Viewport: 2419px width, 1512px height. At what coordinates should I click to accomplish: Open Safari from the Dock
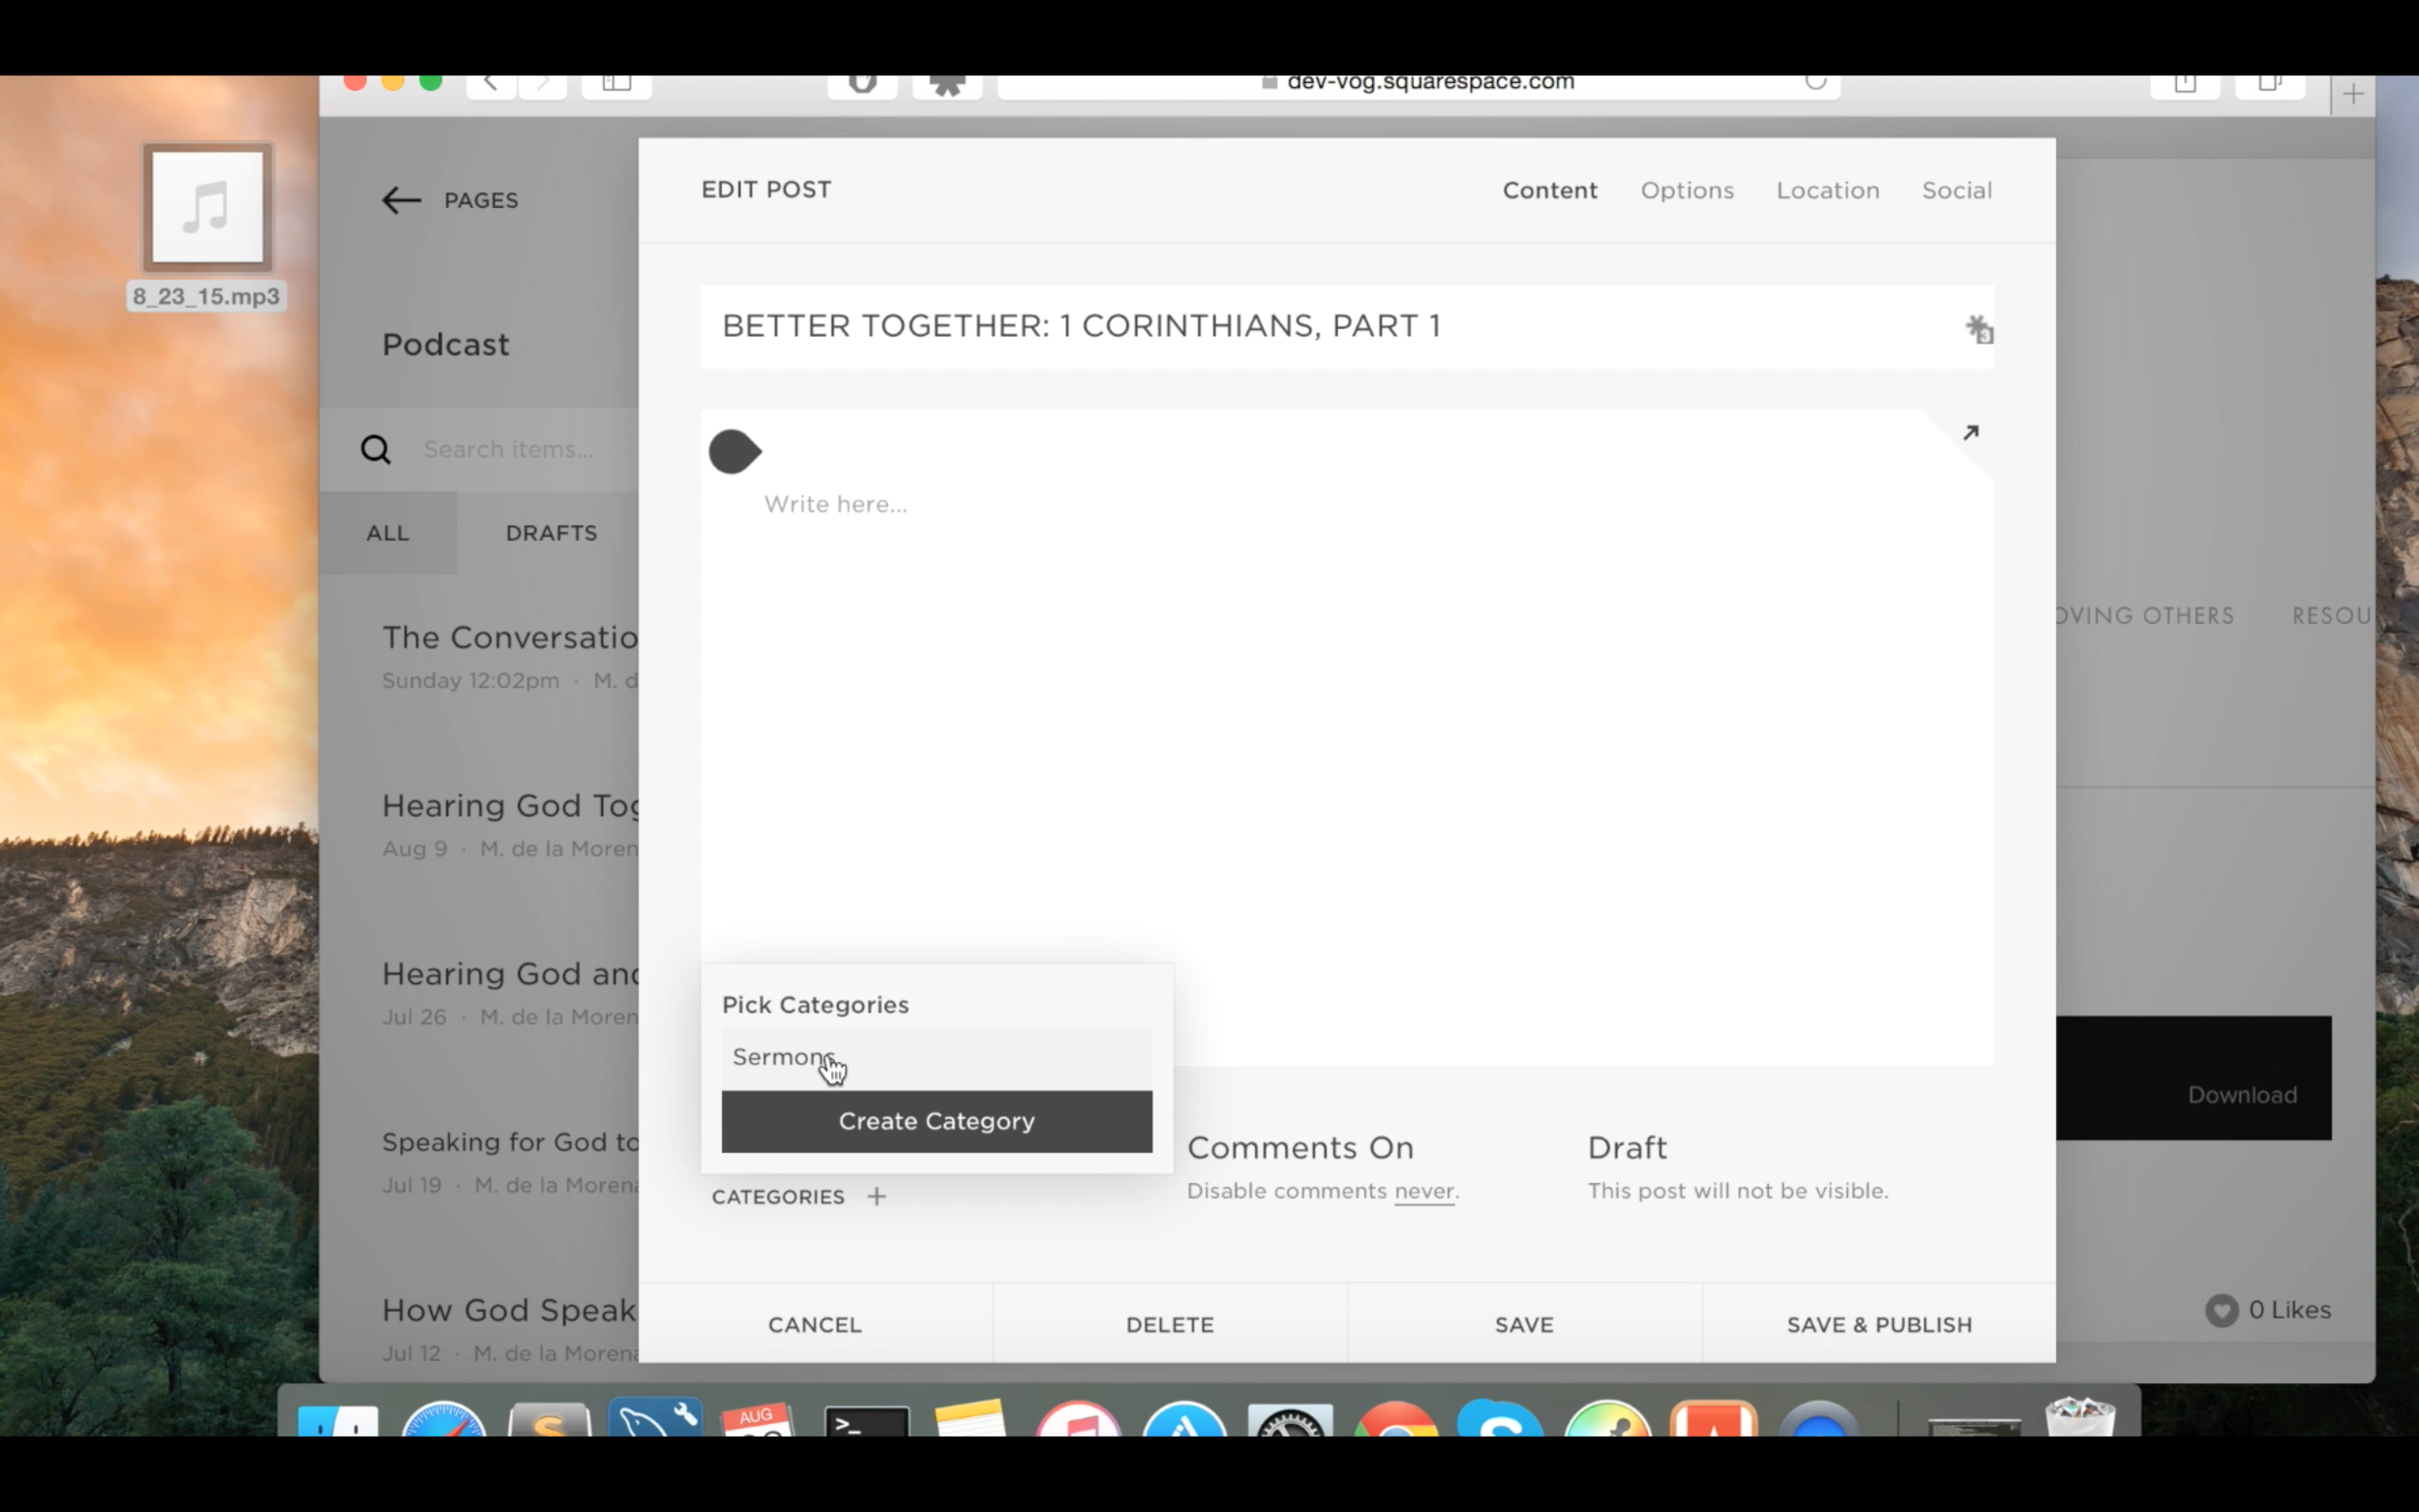(x=443, y=1419)
